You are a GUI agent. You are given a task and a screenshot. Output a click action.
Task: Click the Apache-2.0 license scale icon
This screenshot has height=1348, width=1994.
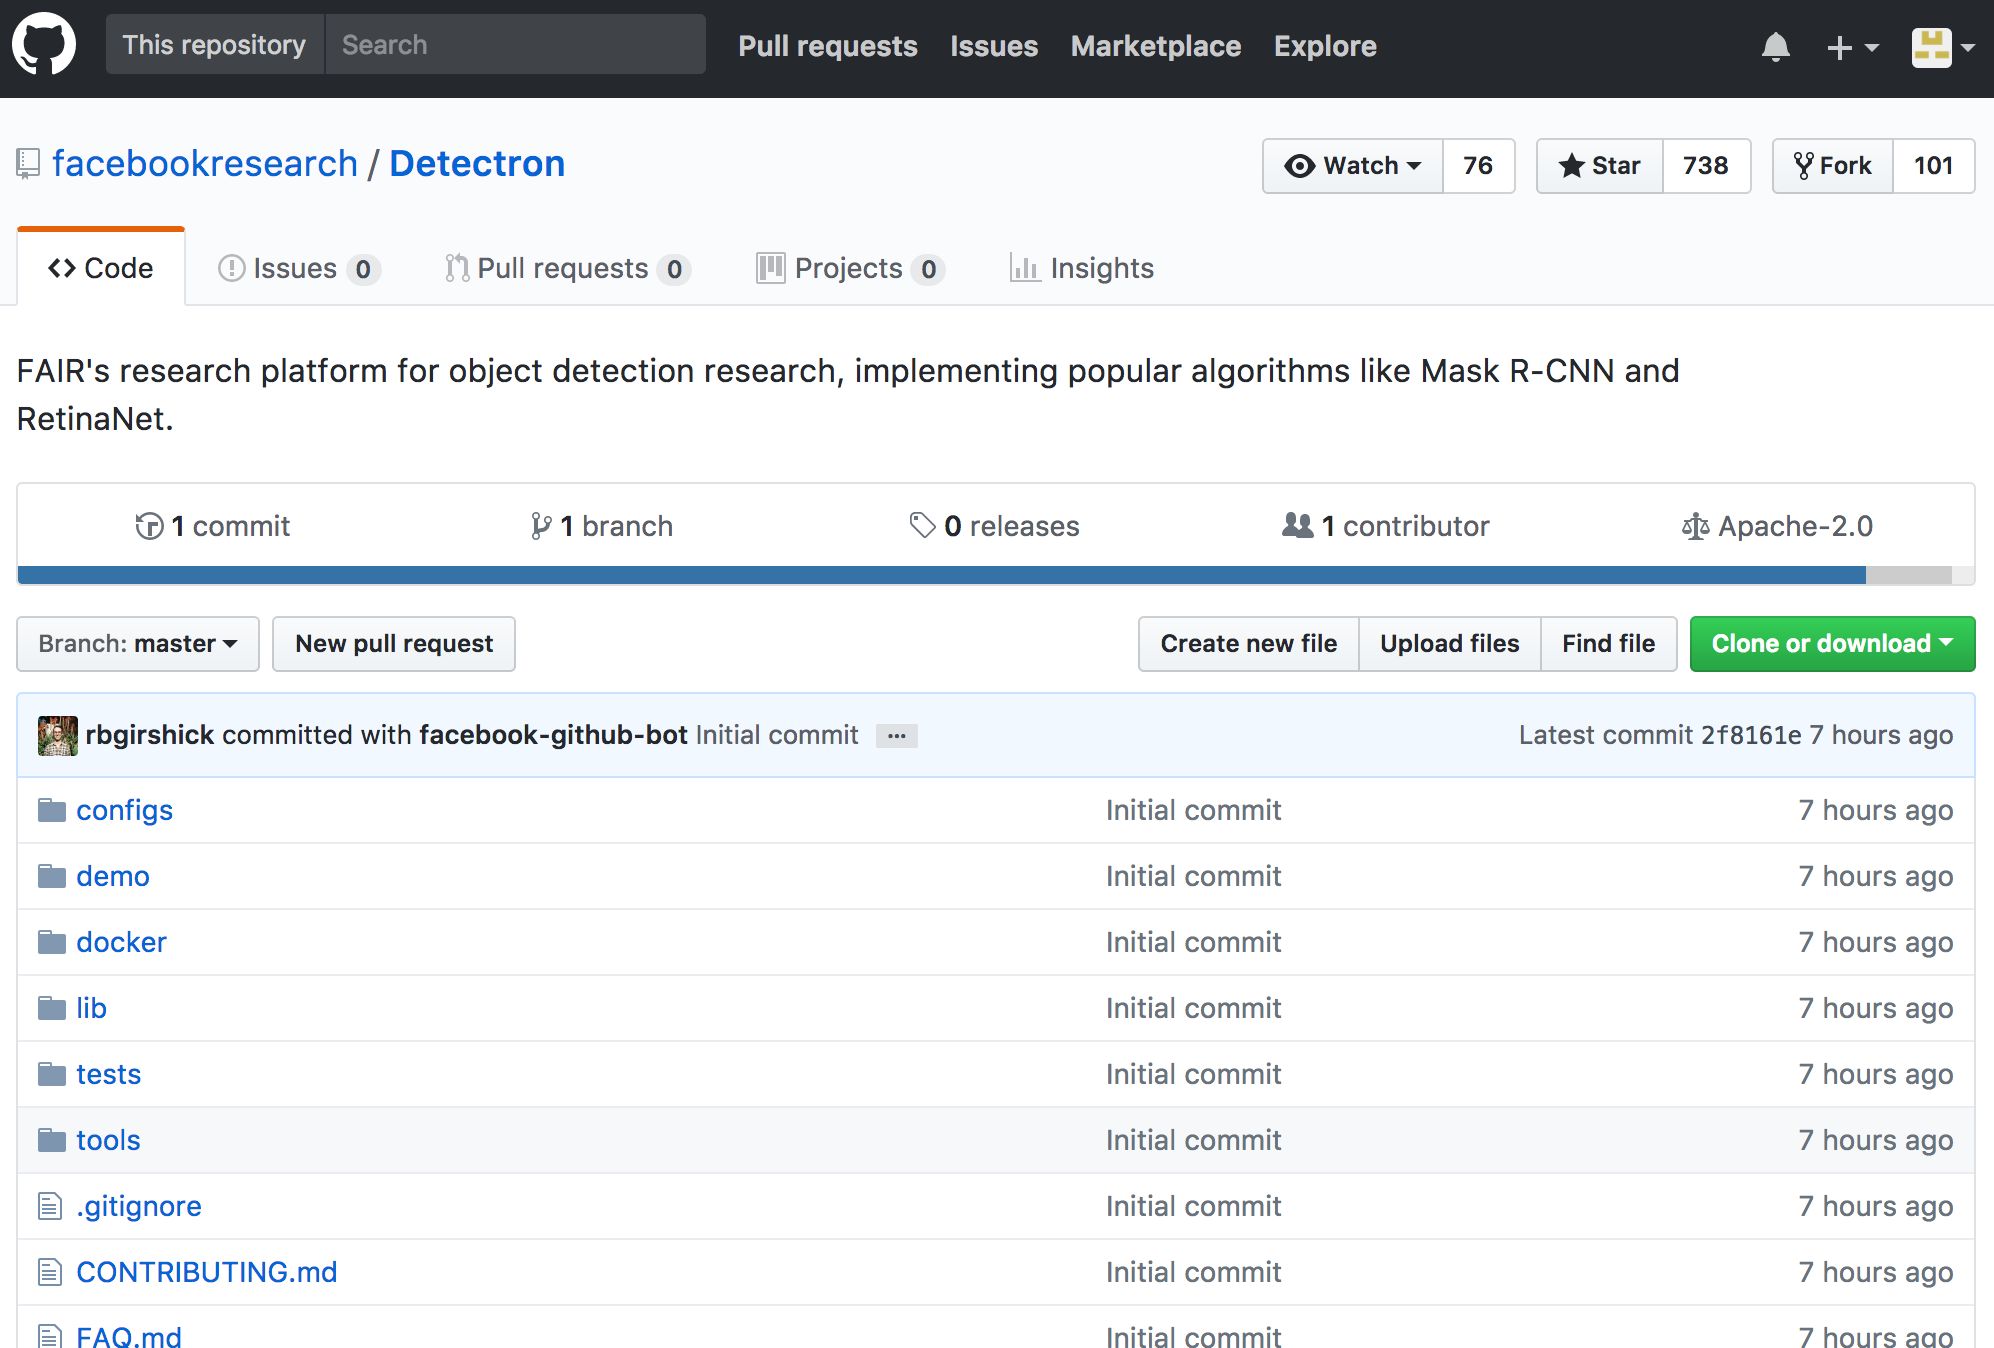[x=1695, y=526]
